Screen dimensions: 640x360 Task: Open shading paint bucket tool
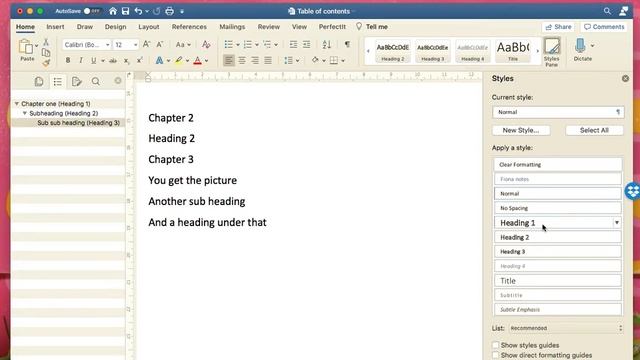(315, 60)
